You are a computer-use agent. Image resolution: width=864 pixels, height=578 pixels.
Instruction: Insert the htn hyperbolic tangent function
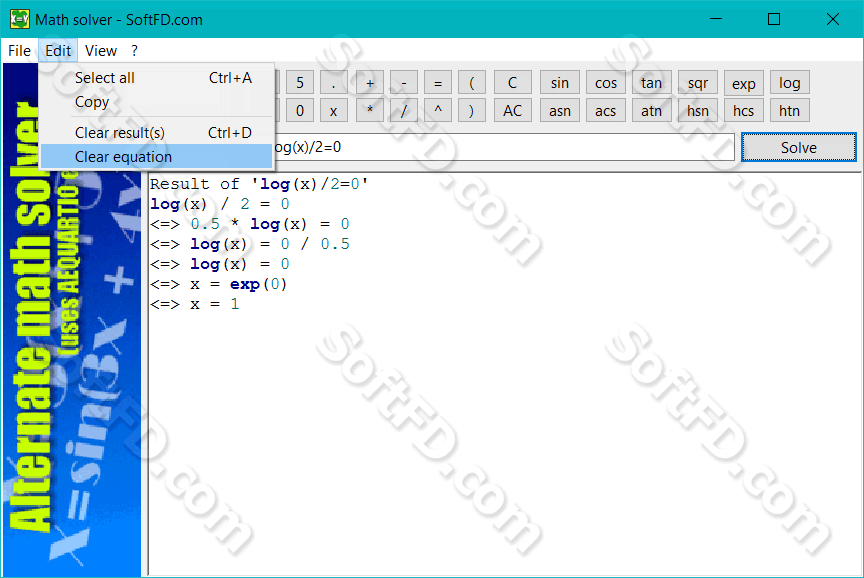tap(789, 111)
